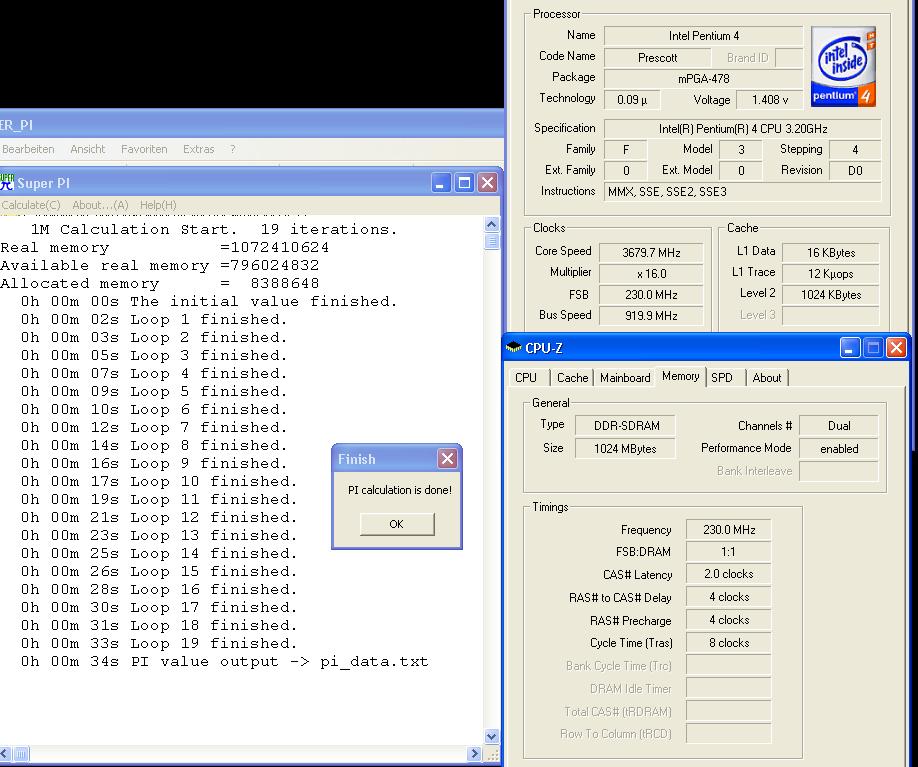Click Super PI scroll down arrow
This screenshot has height=767, width=918.
tap(492, 737)
